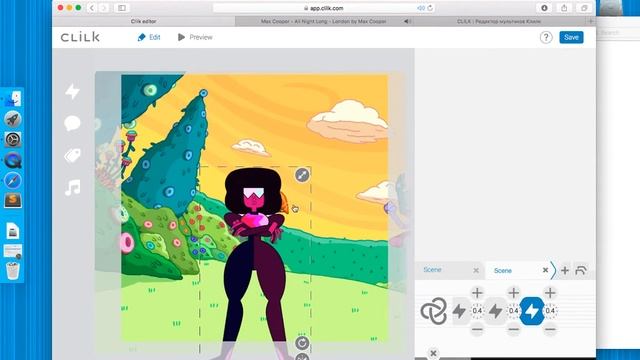Open Trash in the Dock
Image resolution: width=640 pixels, height=360 pixels.
coord(13,270)
